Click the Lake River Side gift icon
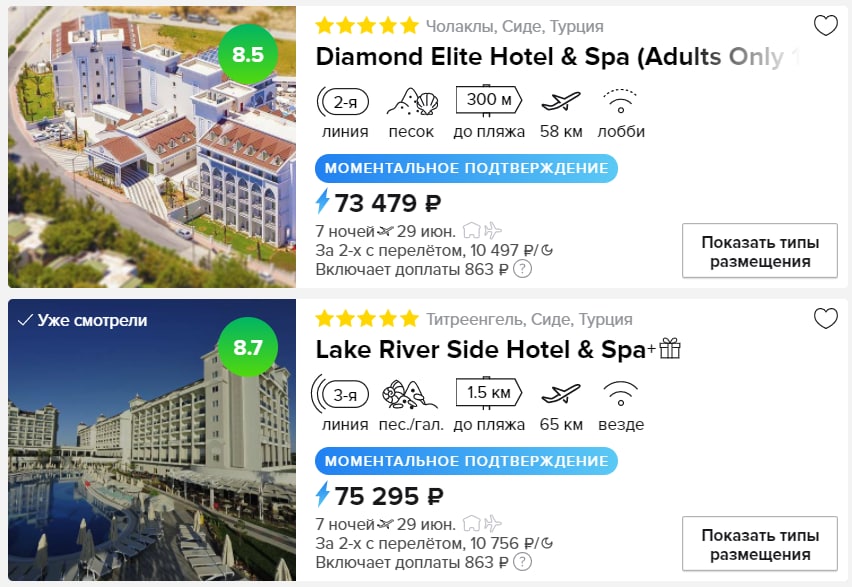The width and height of the screenshot is (852, 587). [x=669, y=349]
